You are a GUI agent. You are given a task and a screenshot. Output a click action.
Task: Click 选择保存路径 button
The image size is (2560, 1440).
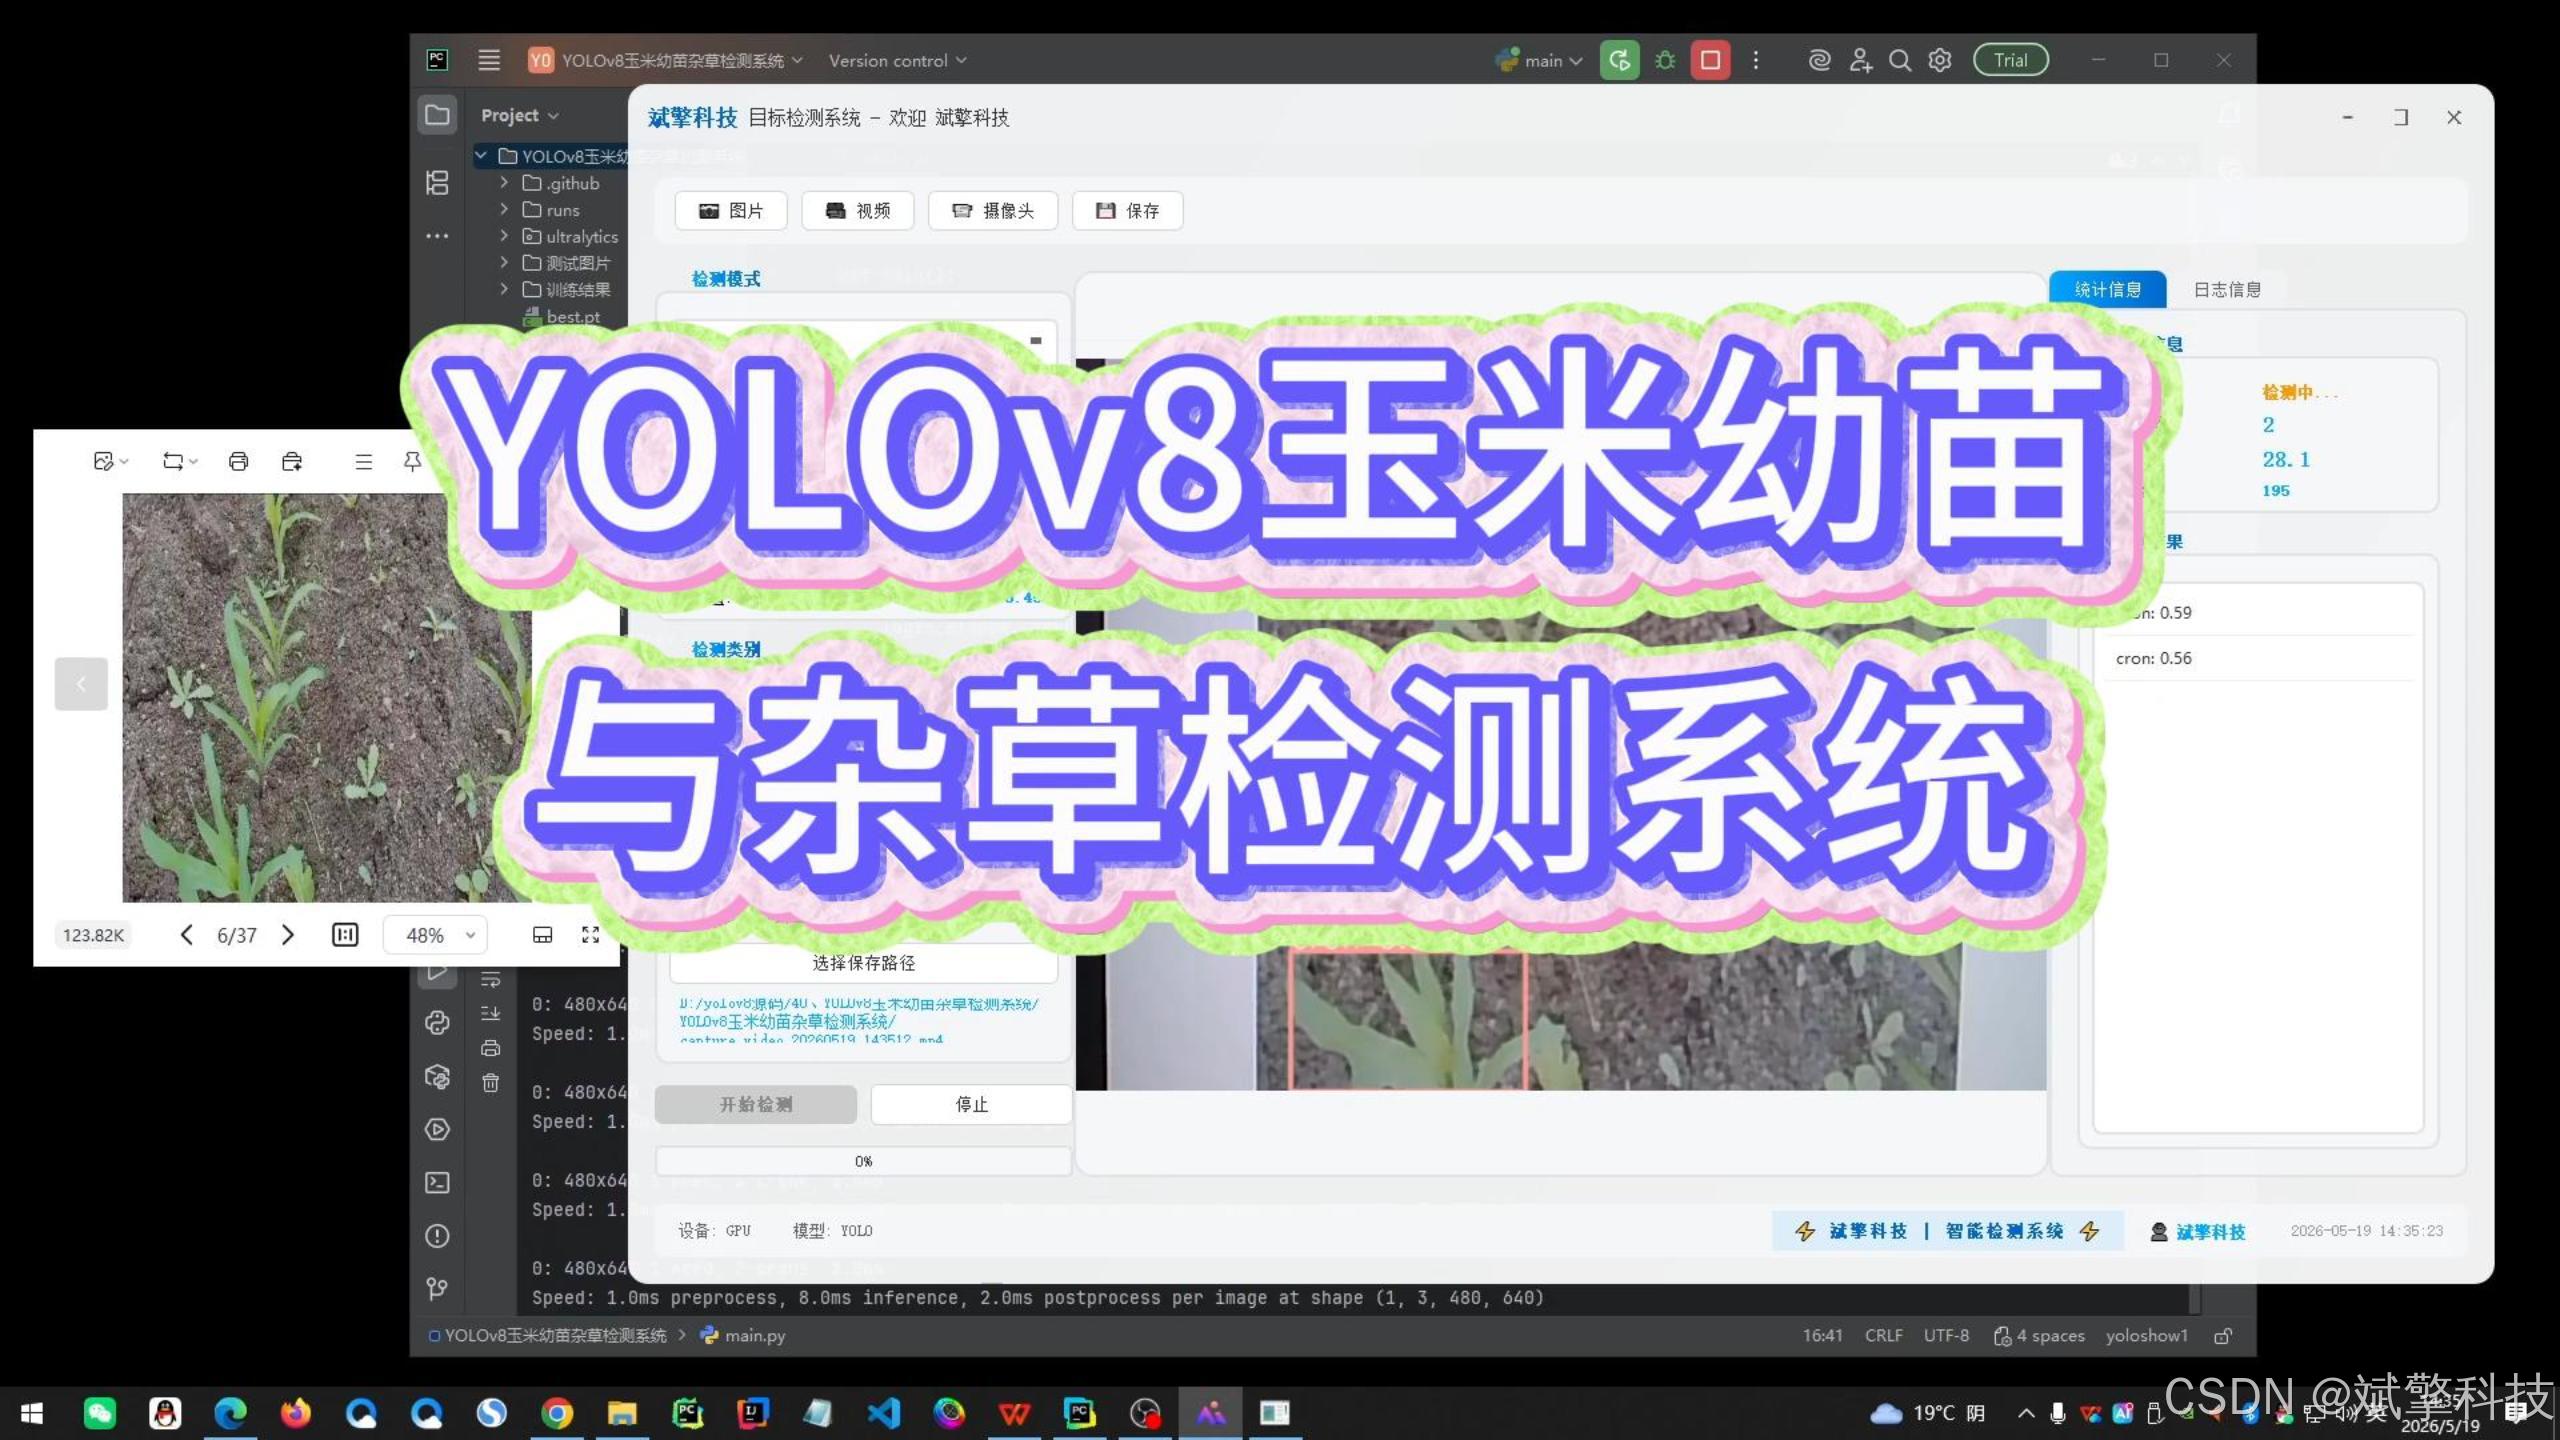point(864,963)
